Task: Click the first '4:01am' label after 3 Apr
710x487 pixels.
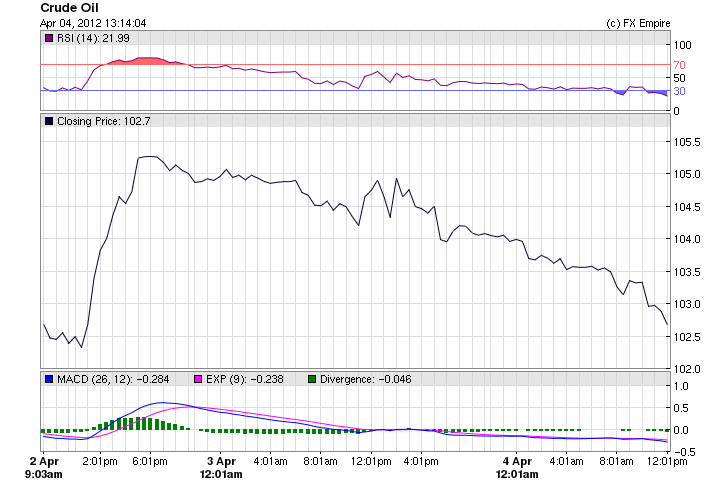Action: point(270,461)
